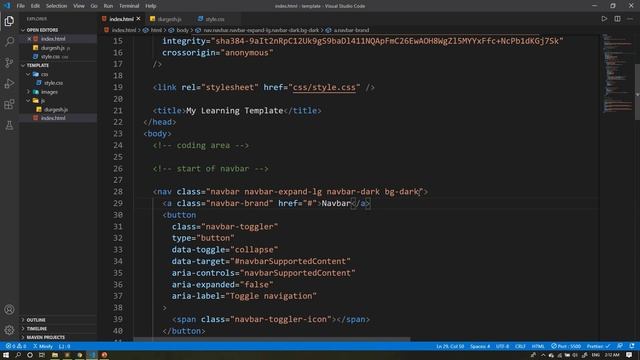Click the Run play icon in editor toolbar
The image size is (640, 360).
pos(604,19)
